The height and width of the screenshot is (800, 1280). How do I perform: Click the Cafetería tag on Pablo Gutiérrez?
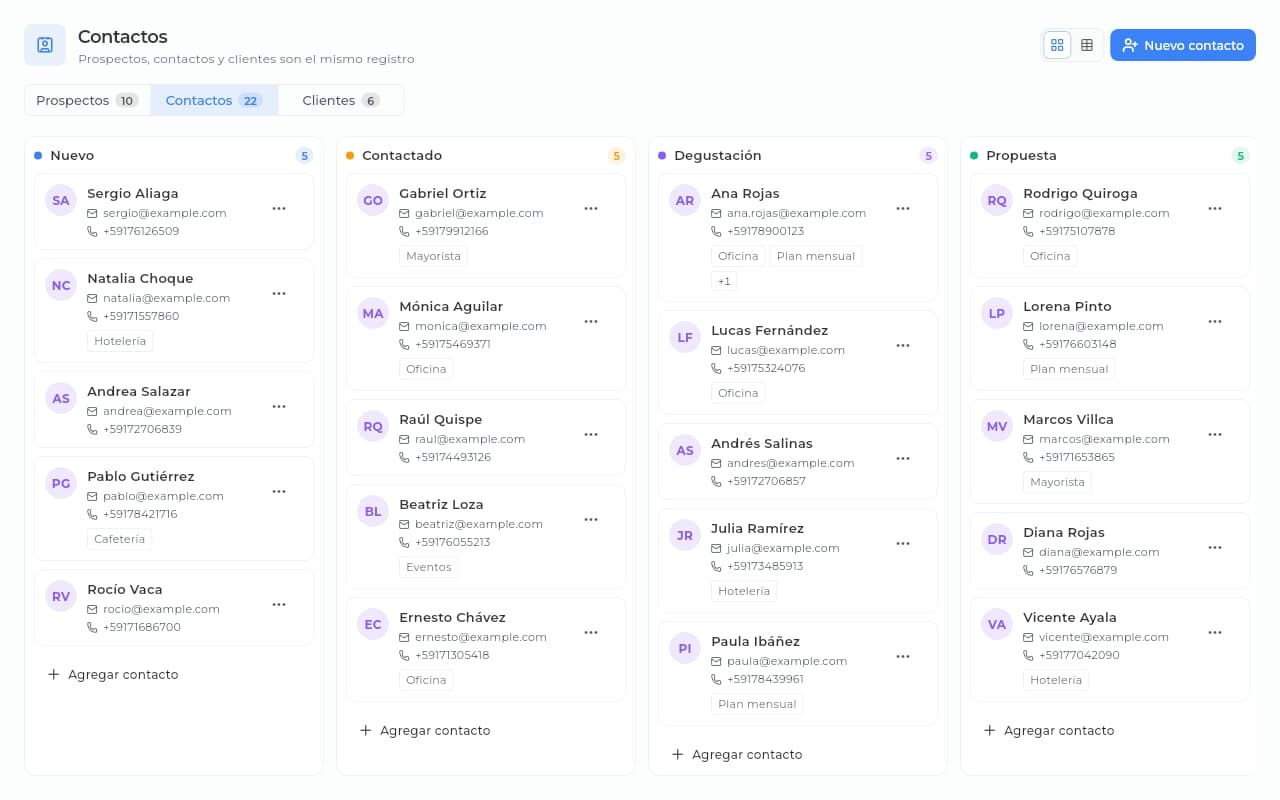(119, 539)
